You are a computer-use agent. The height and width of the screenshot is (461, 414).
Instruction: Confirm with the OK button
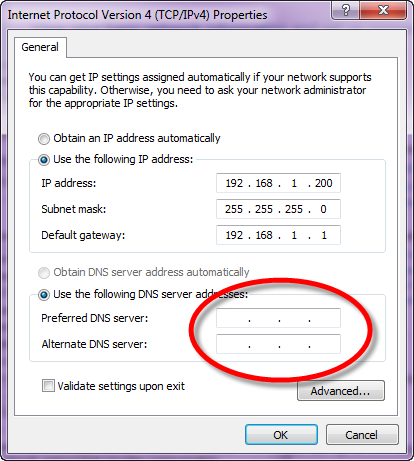coord(281,435)
